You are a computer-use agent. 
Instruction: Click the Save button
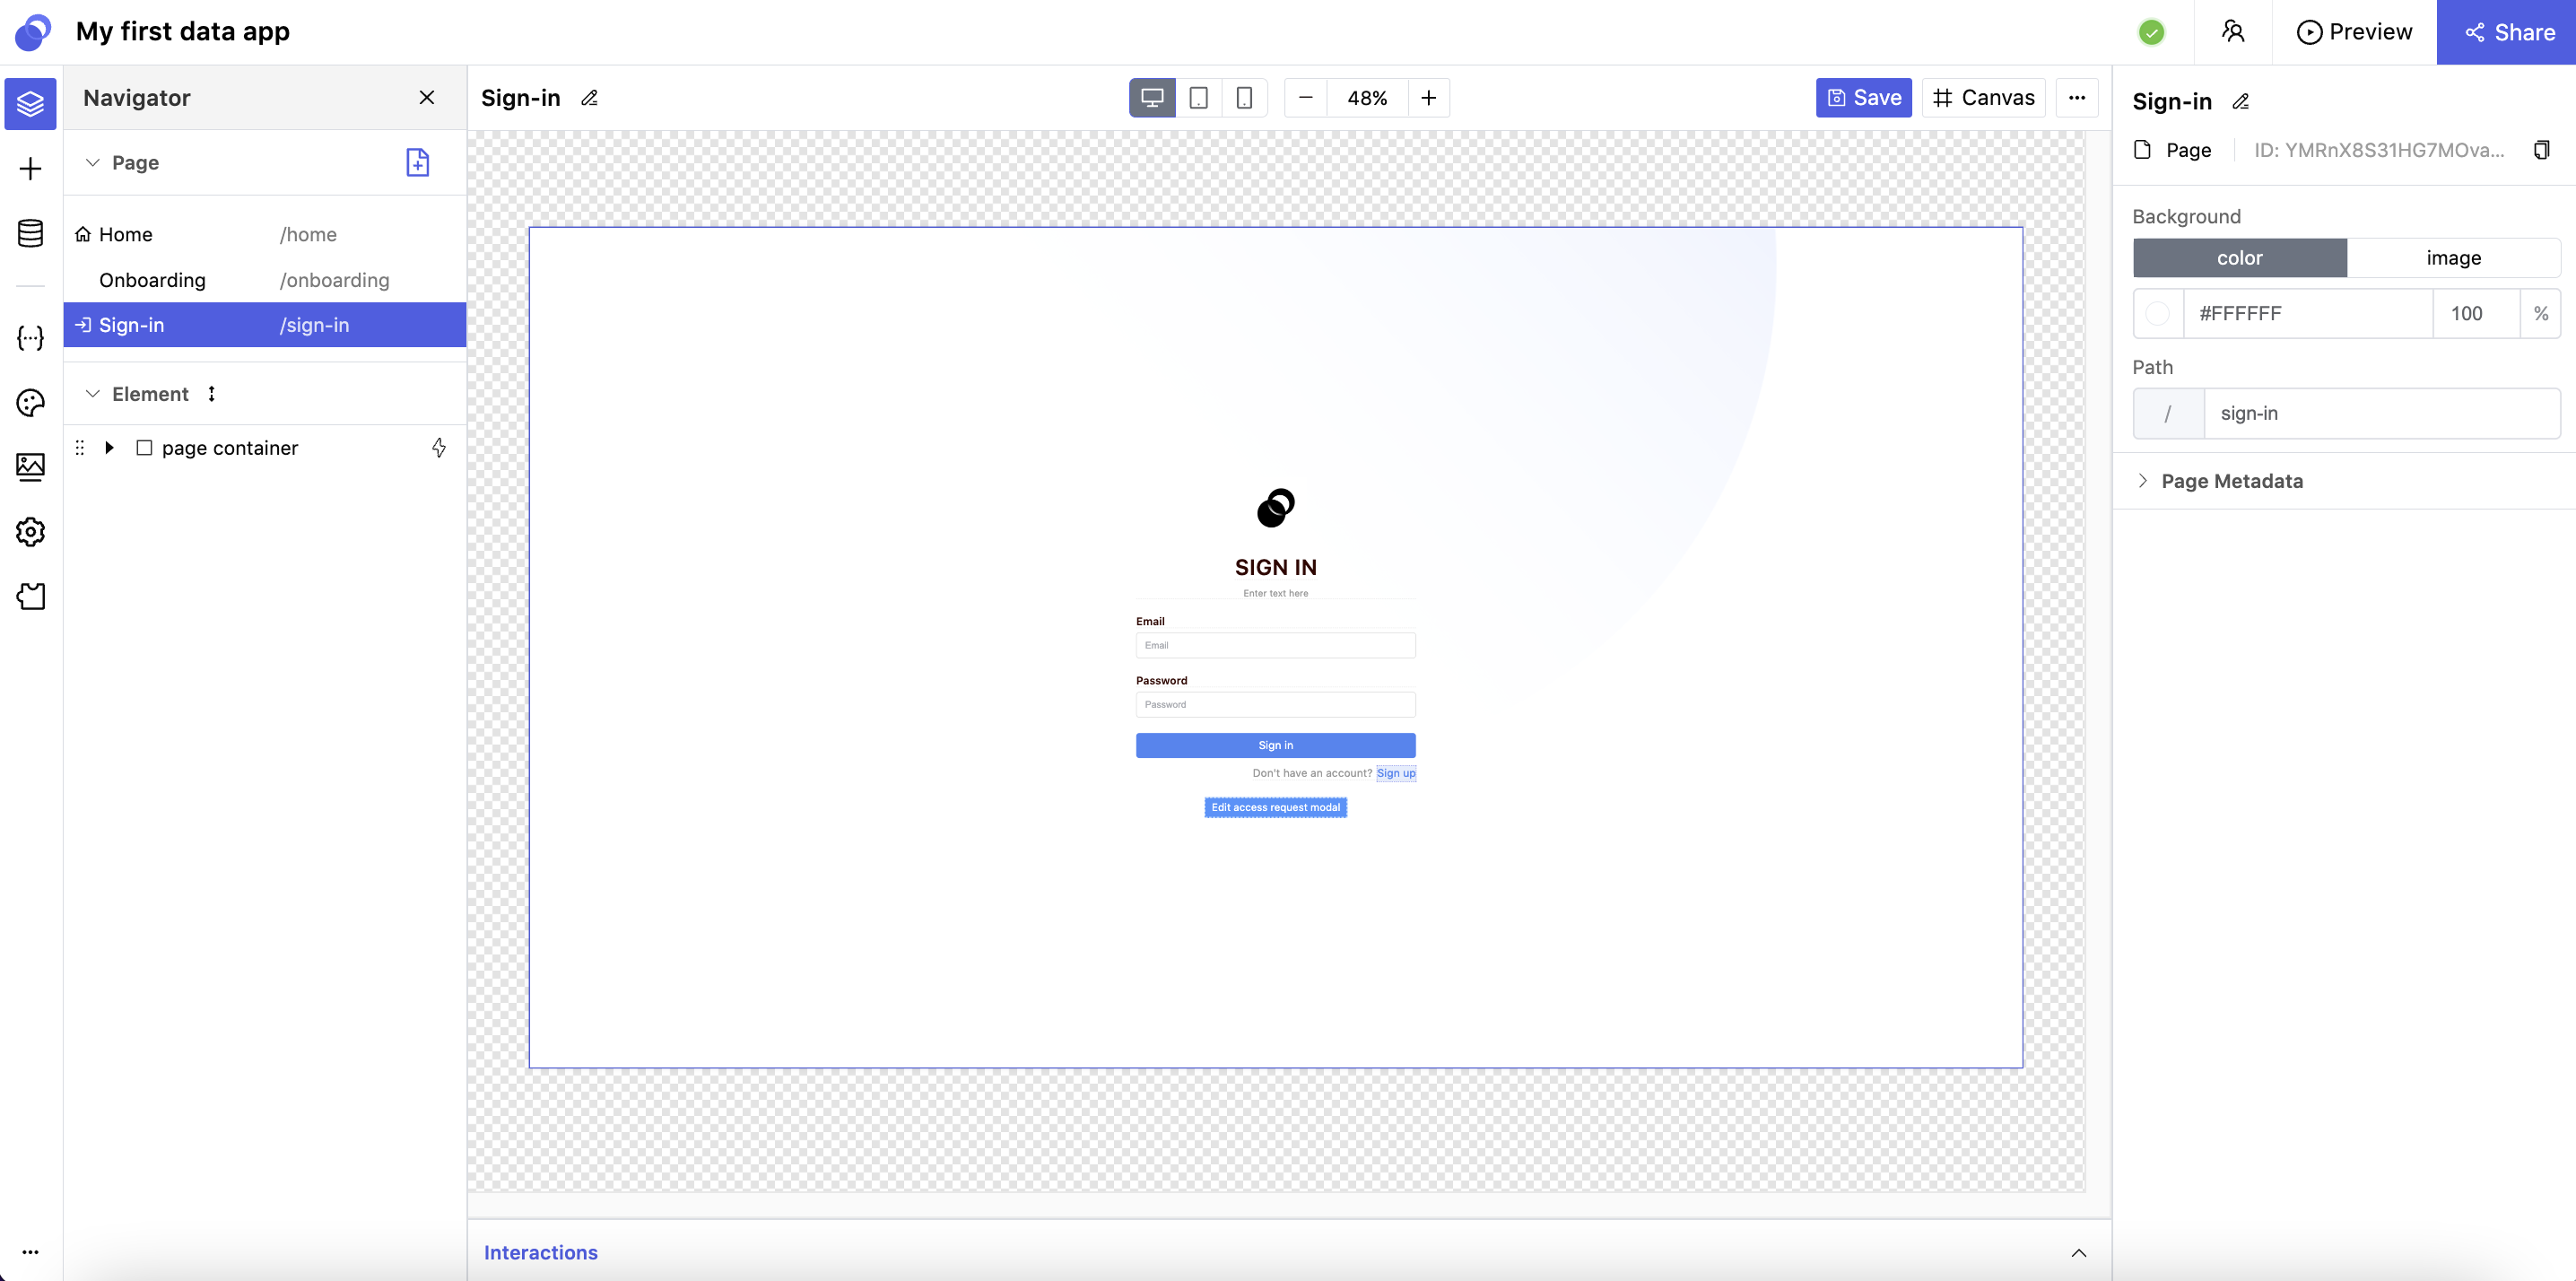pyautogui.click(x=1863, y=98)
